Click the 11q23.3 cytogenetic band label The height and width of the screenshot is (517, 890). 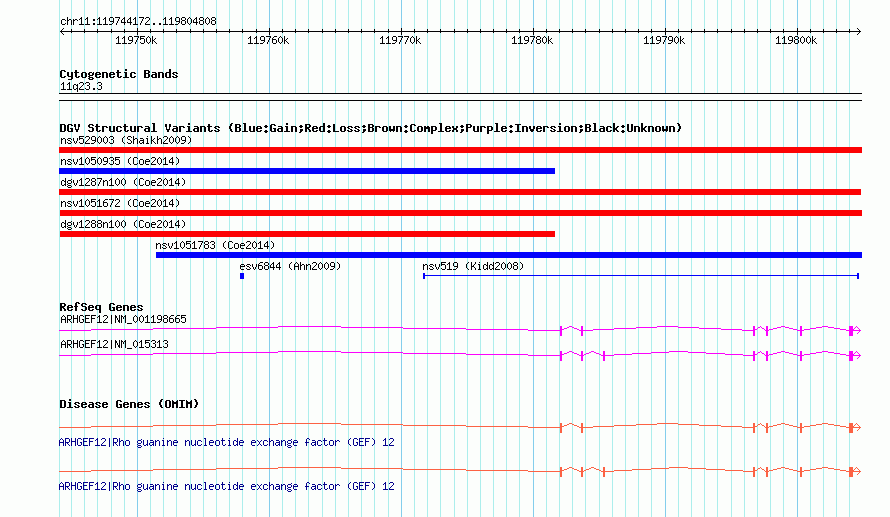[x=81, y=86]
